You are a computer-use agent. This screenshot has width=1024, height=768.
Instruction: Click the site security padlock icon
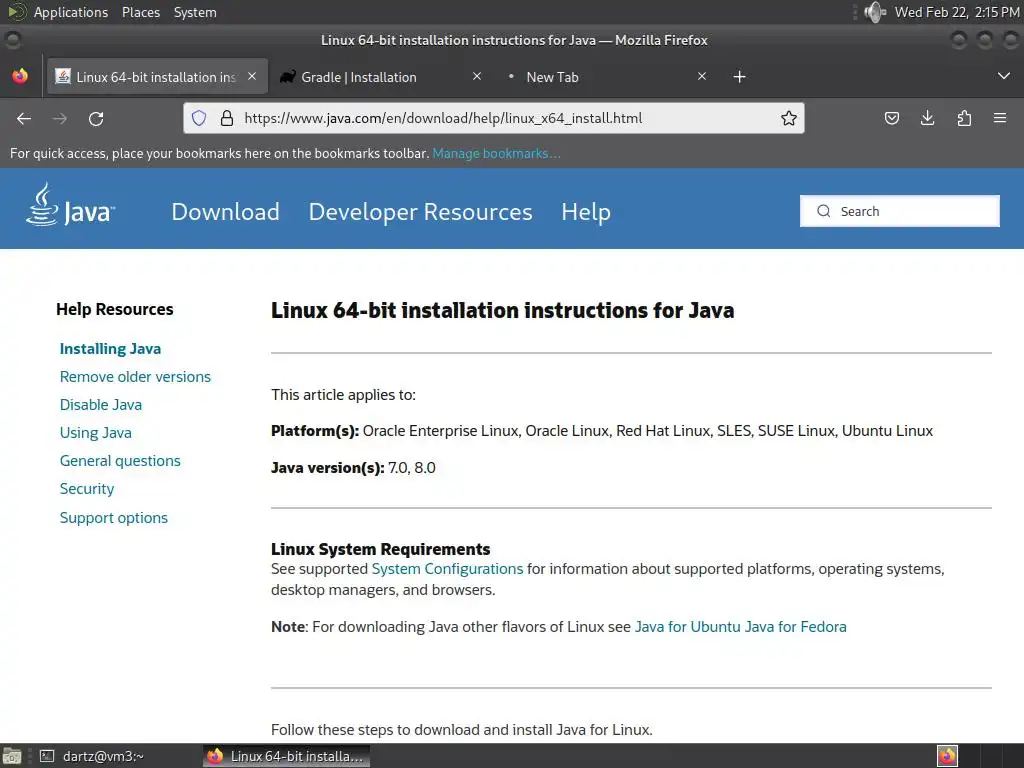coord(227,118)
